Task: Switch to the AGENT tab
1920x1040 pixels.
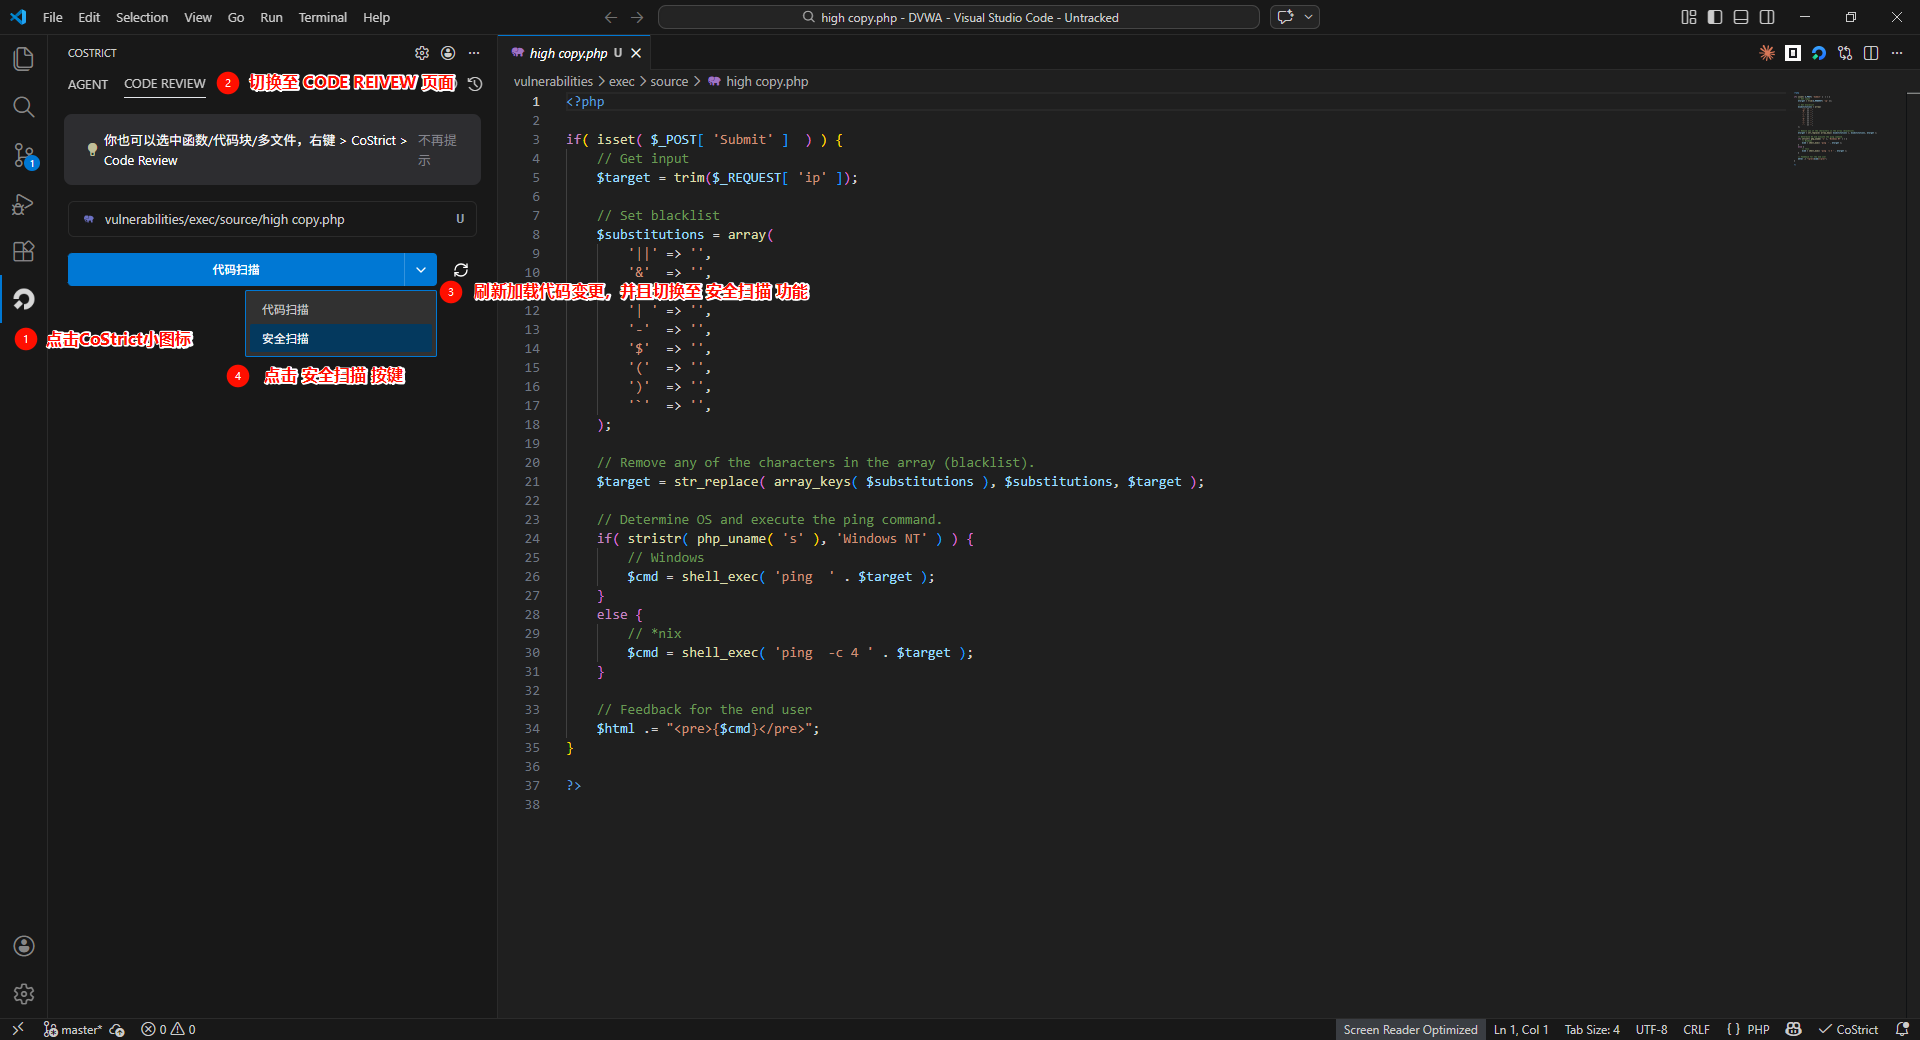Action: pos(88,84)
